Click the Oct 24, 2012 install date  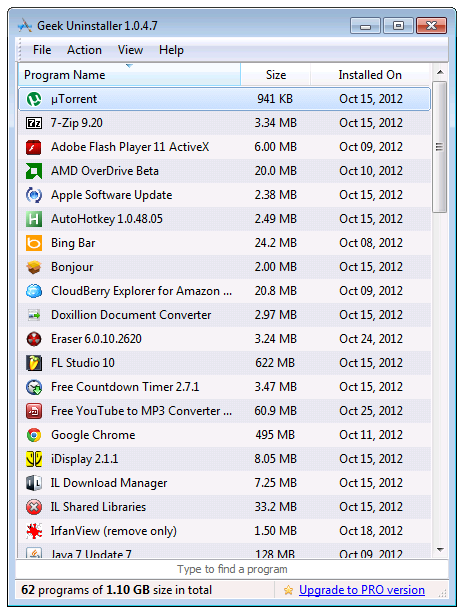(x=371, y=339)
